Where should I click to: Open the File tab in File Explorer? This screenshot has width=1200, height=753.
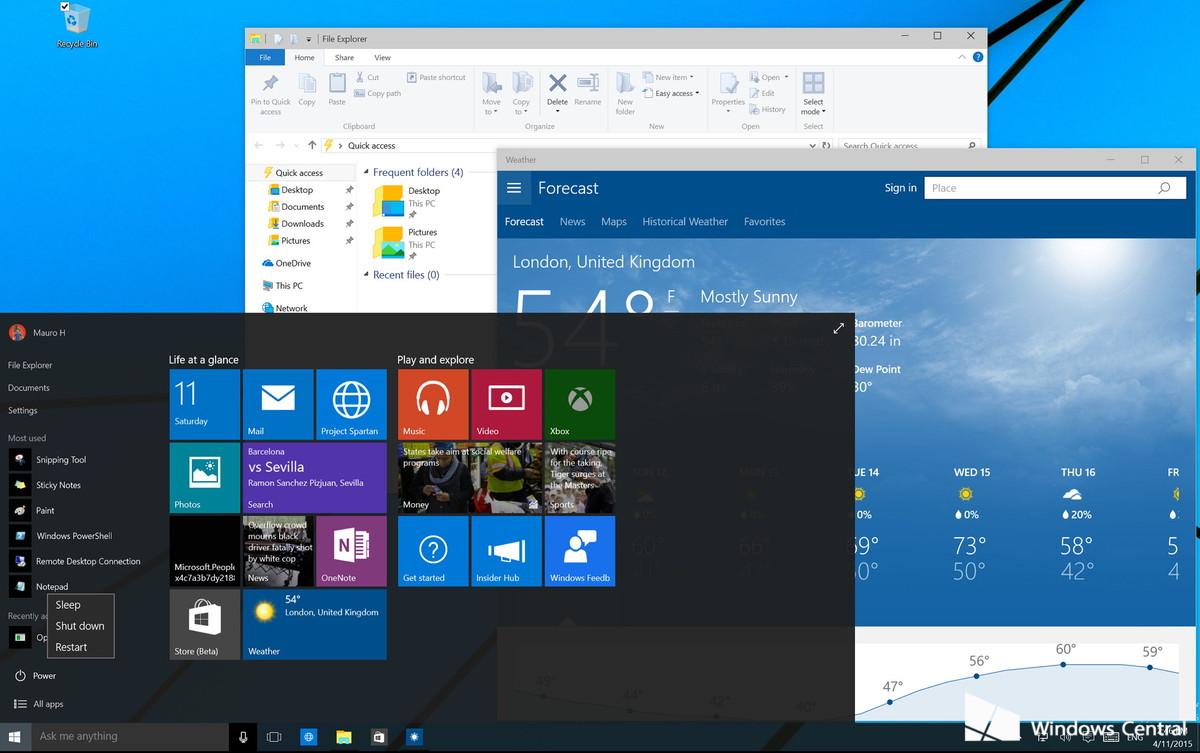(x=265, y=58)
